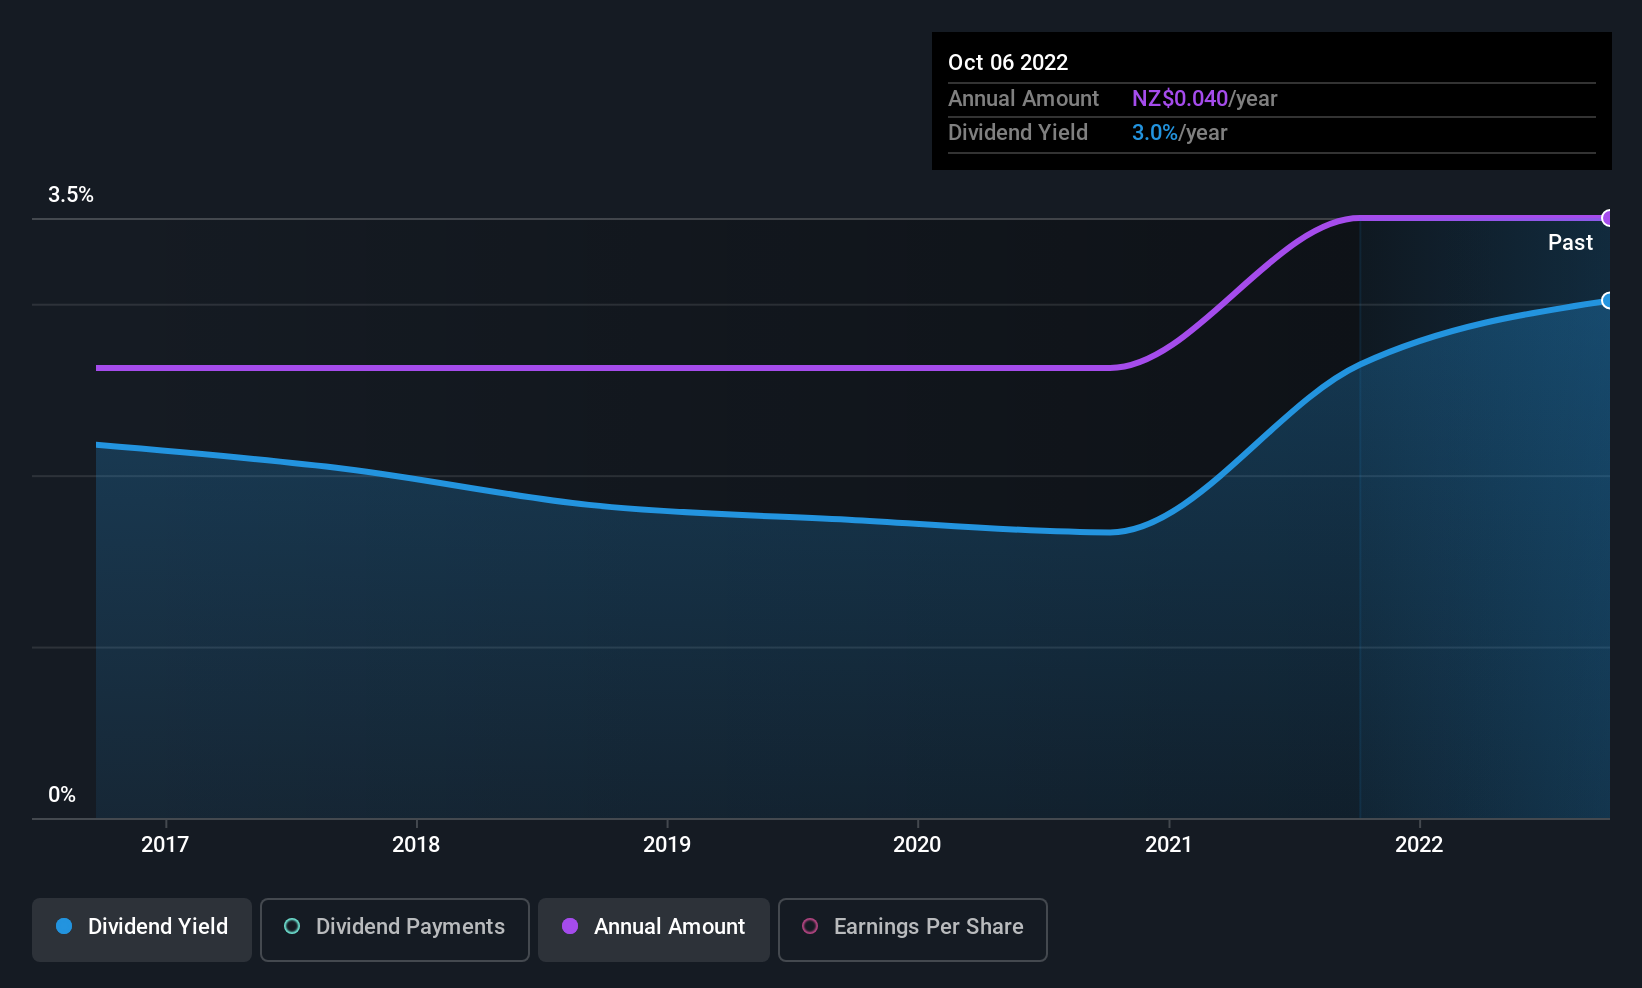Click the 2022 x-axis label

[1419, 844]
